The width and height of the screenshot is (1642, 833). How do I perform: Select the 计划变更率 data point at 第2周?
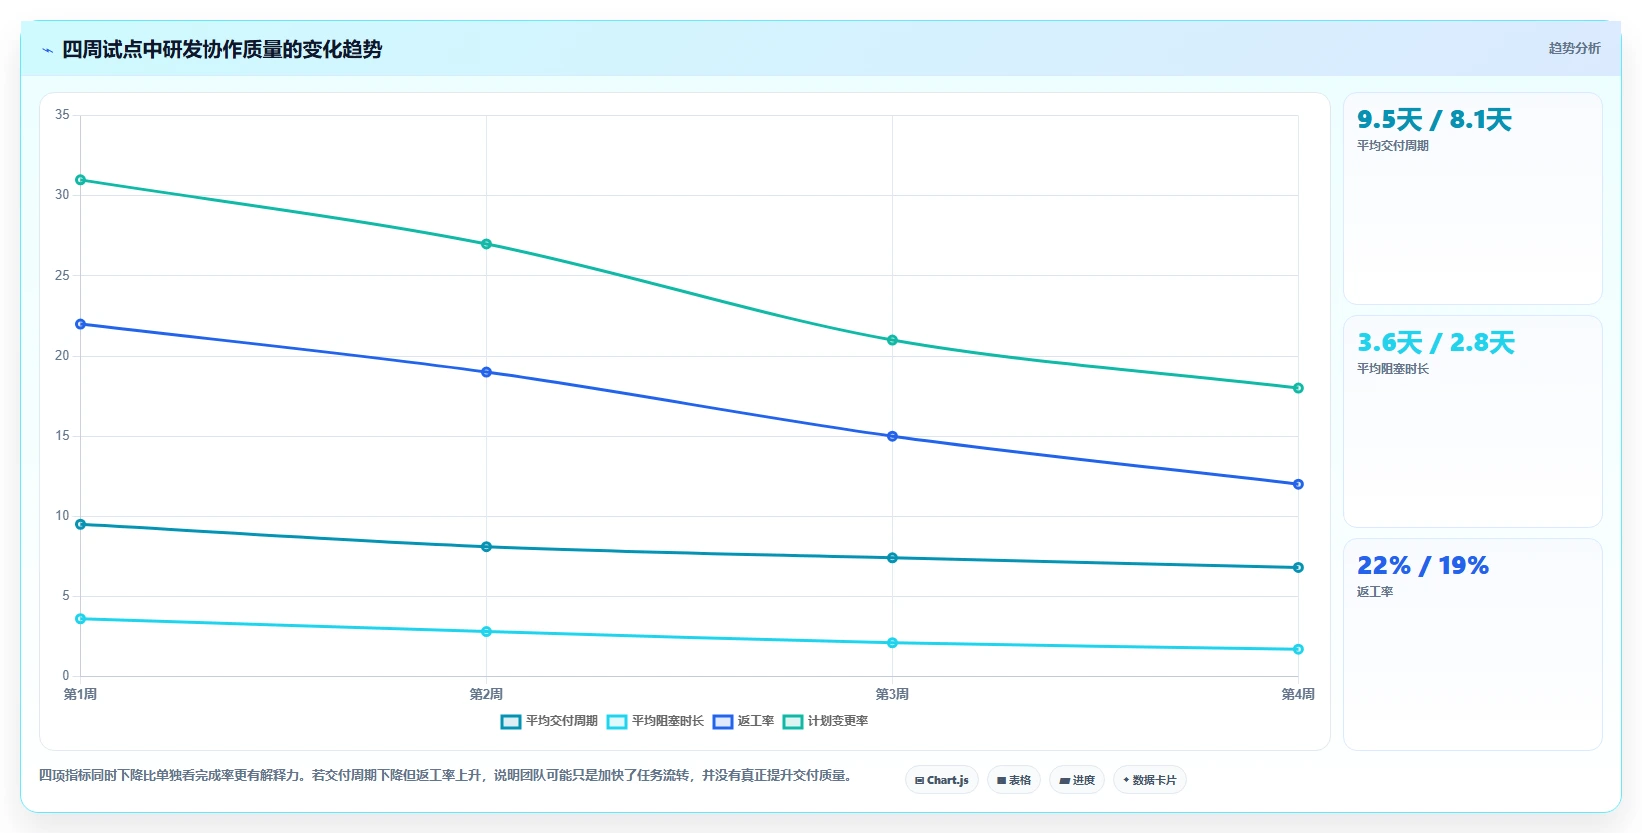487,244
